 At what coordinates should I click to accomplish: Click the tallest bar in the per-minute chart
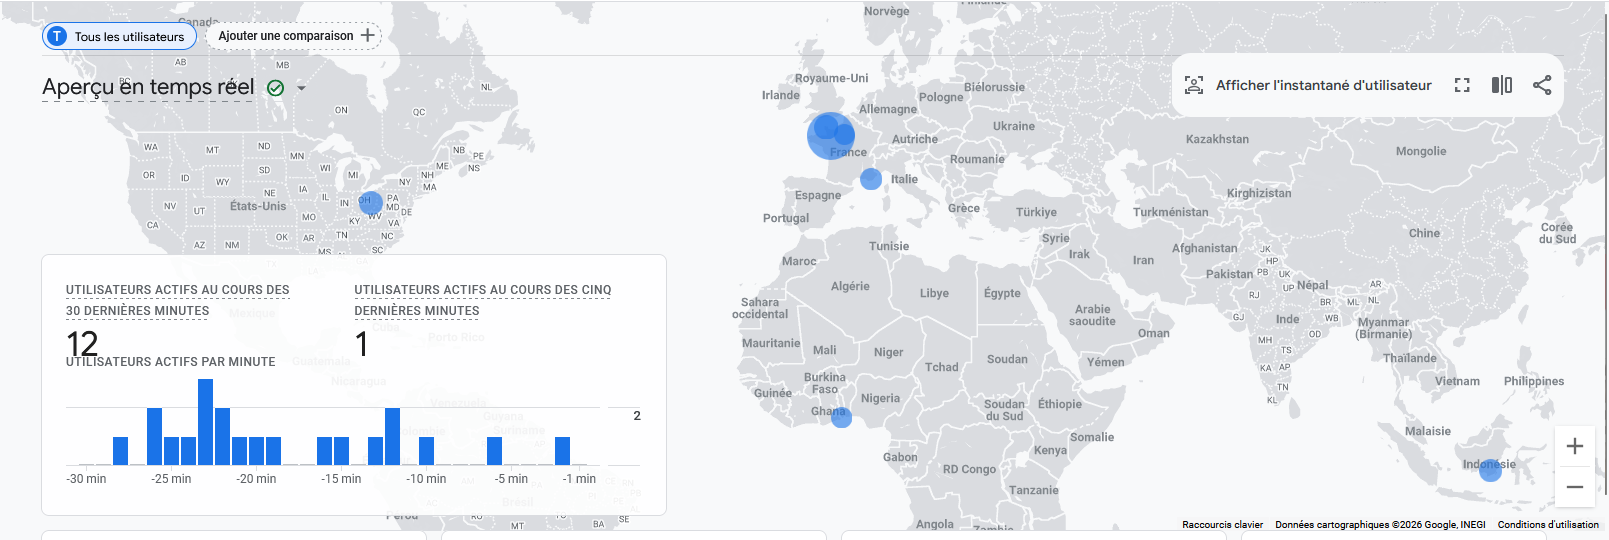(x=205, y=422)
